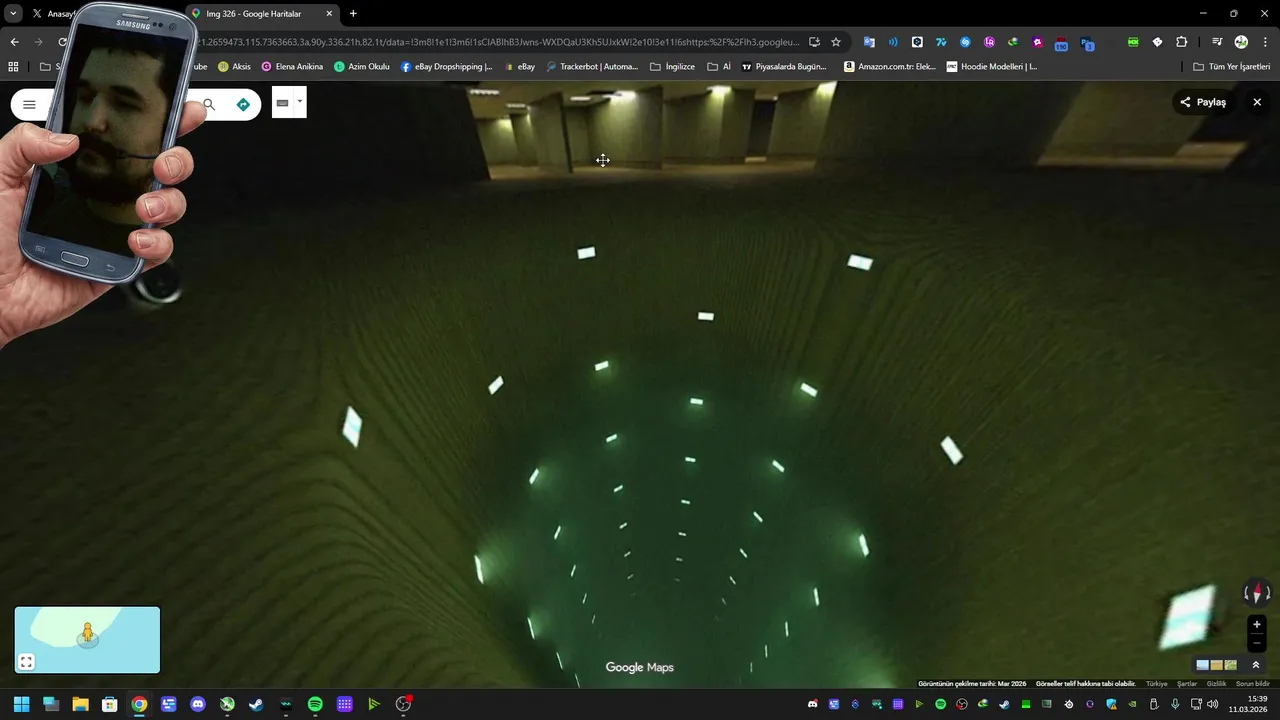Image resolution: width=1280 pixels, height=720 pixels.
Task: Expand the İngilizce bookmarks folder
Action: click(672, 67)
